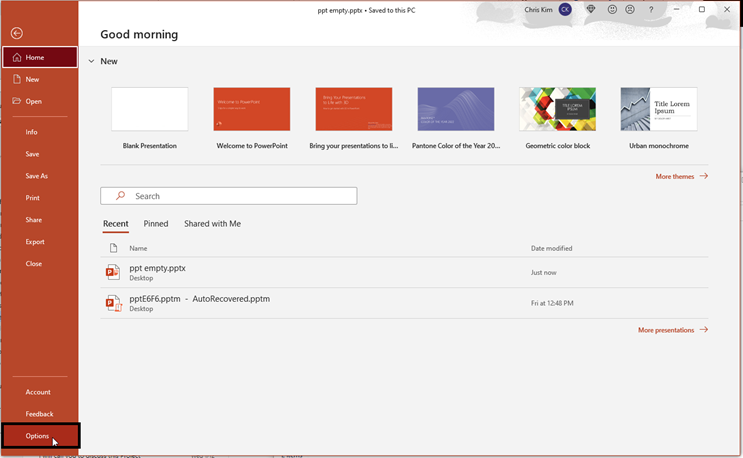743x458 pixels.
Task: Open the Account page
Action: pyautogui.click(x=40, y=392)
